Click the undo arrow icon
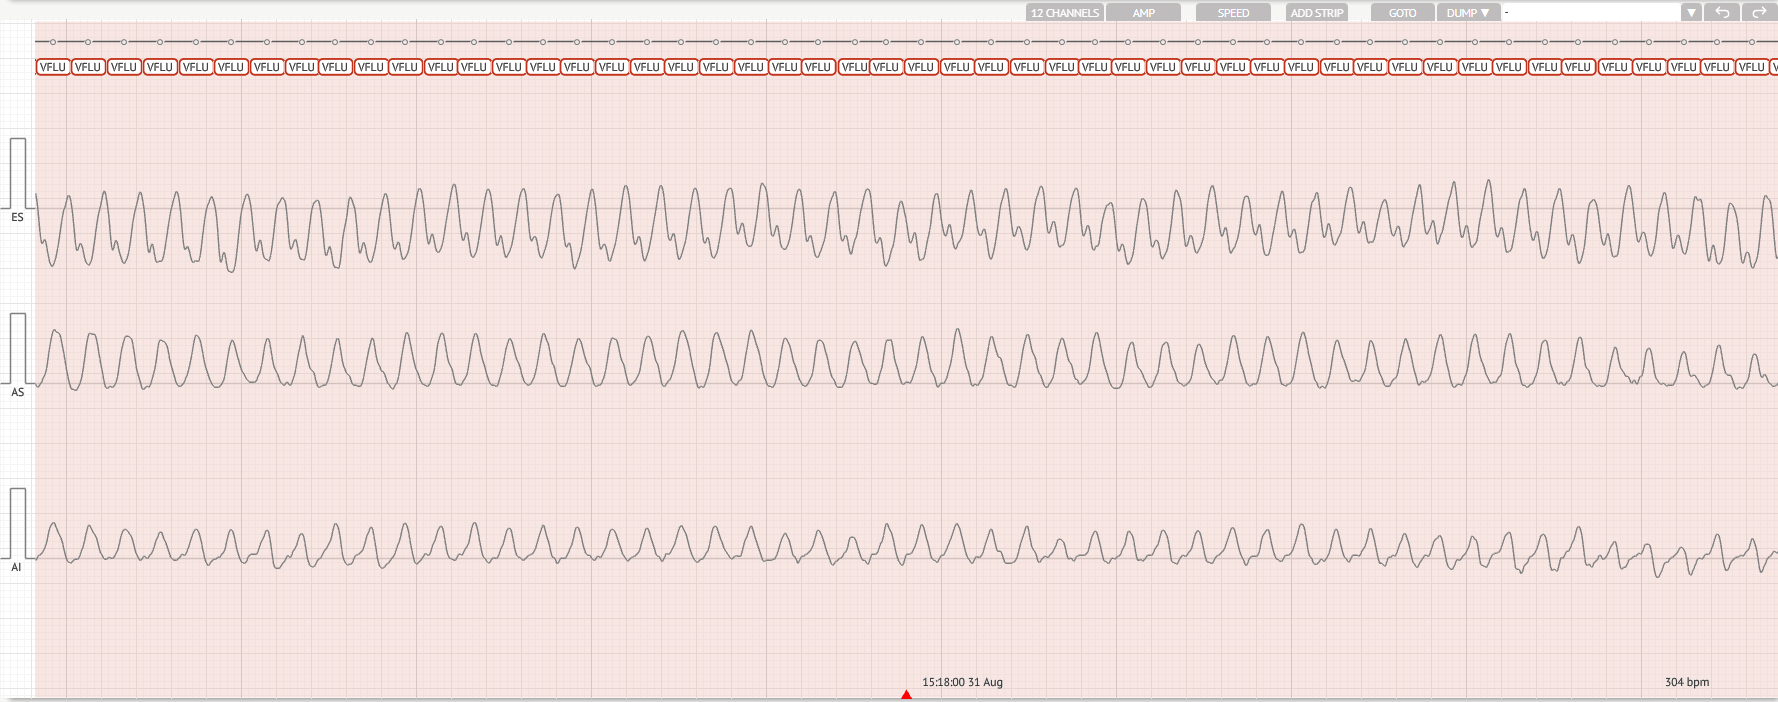1778x702 pixels. 1722,13
